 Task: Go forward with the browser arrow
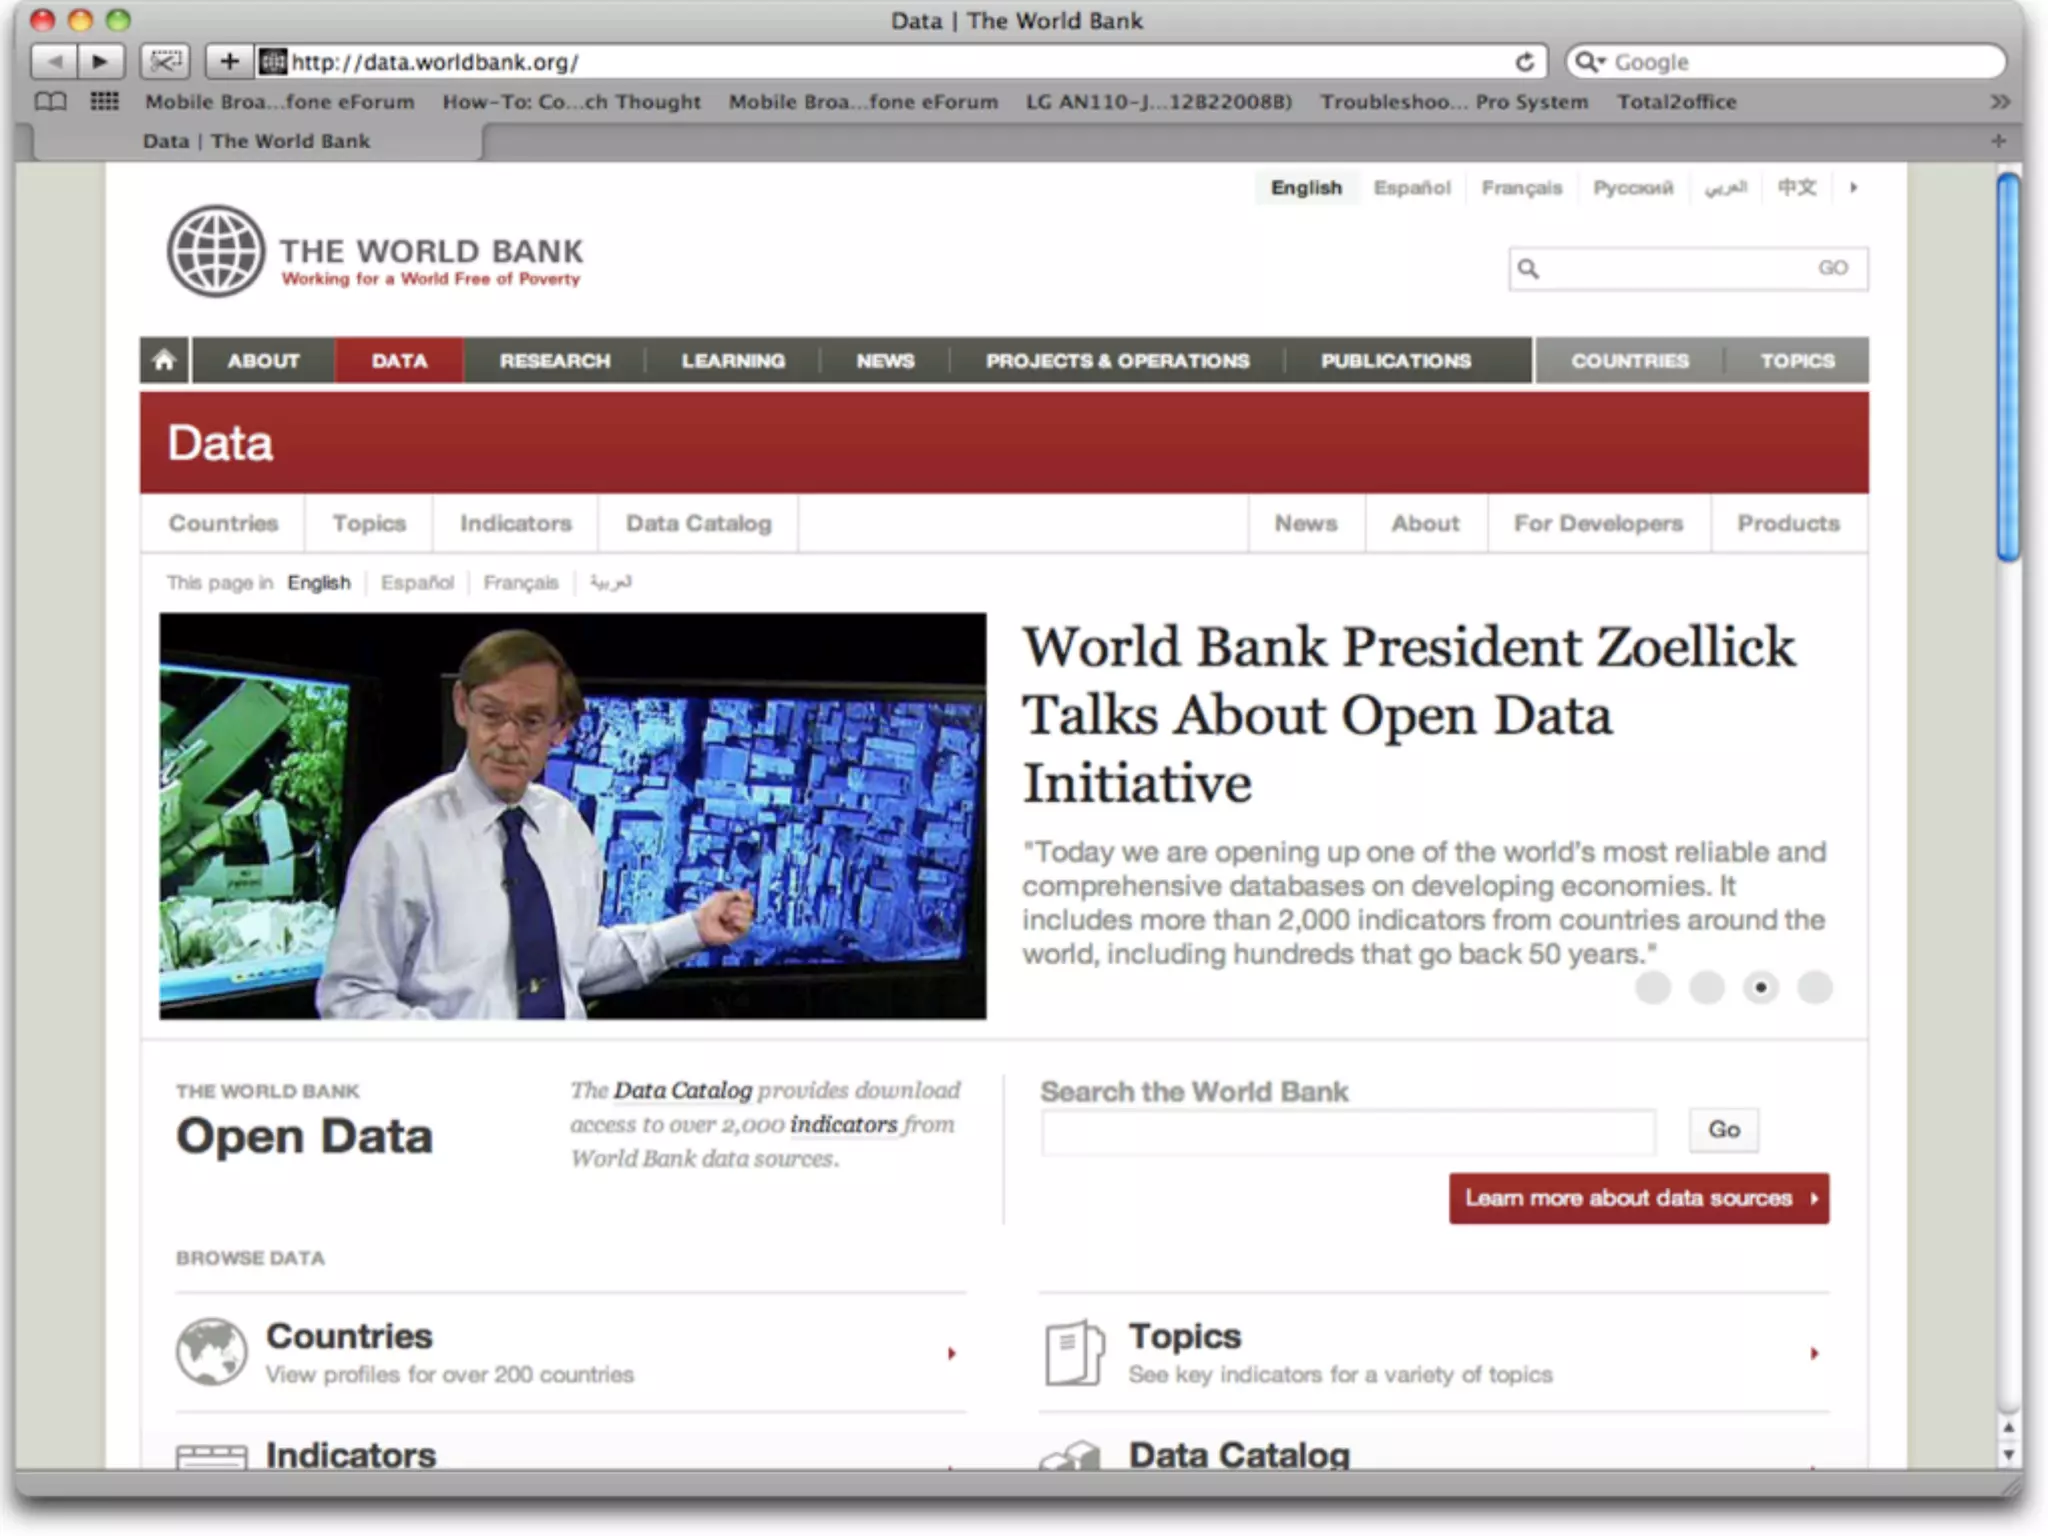(100, 62)
